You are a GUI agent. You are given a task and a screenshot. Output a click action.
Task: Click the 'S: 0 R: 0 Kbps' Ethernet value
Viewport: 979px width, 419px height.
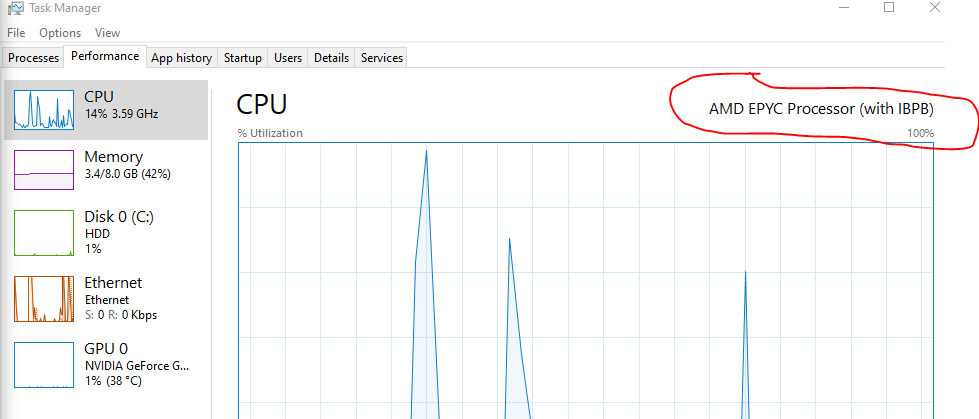pyautogui.click(x=121, y=315)
